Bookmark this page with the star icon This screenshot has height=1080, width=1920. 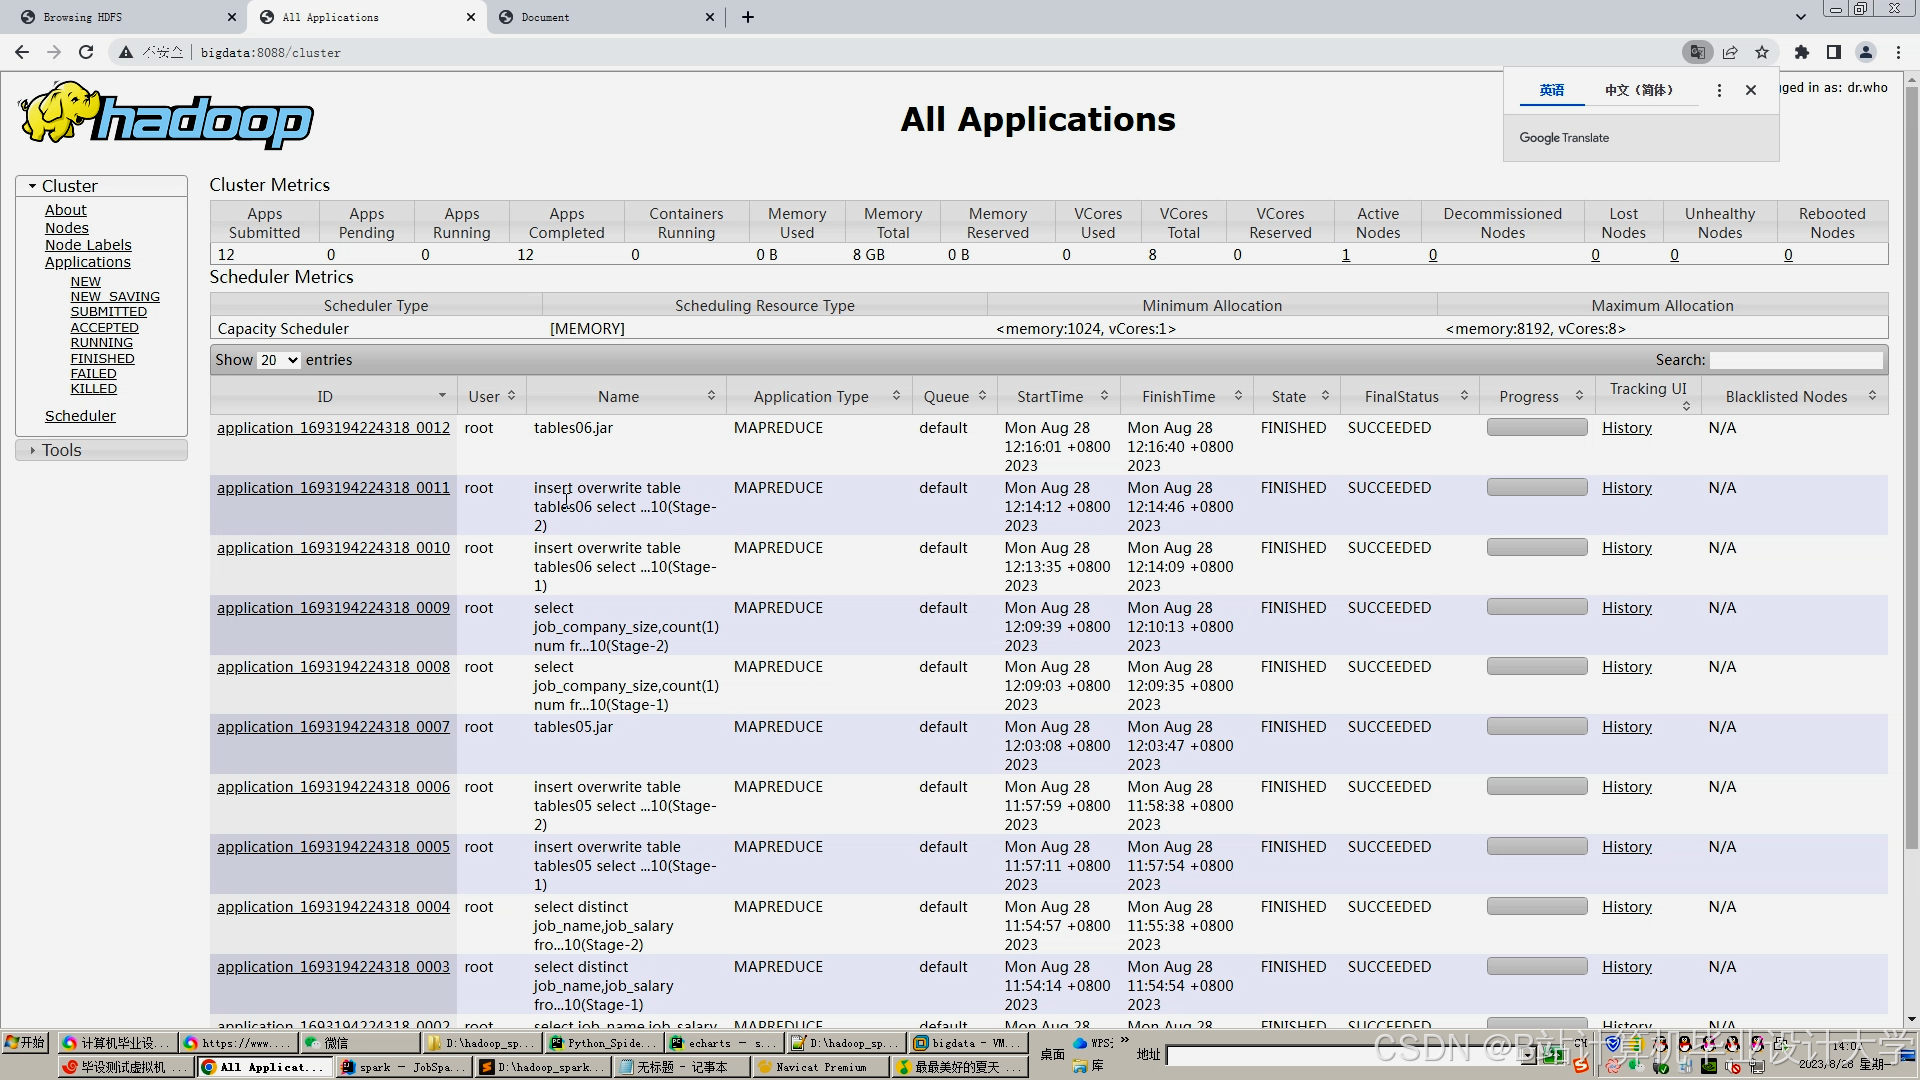pyautogui.click(x=1762, y=52)
